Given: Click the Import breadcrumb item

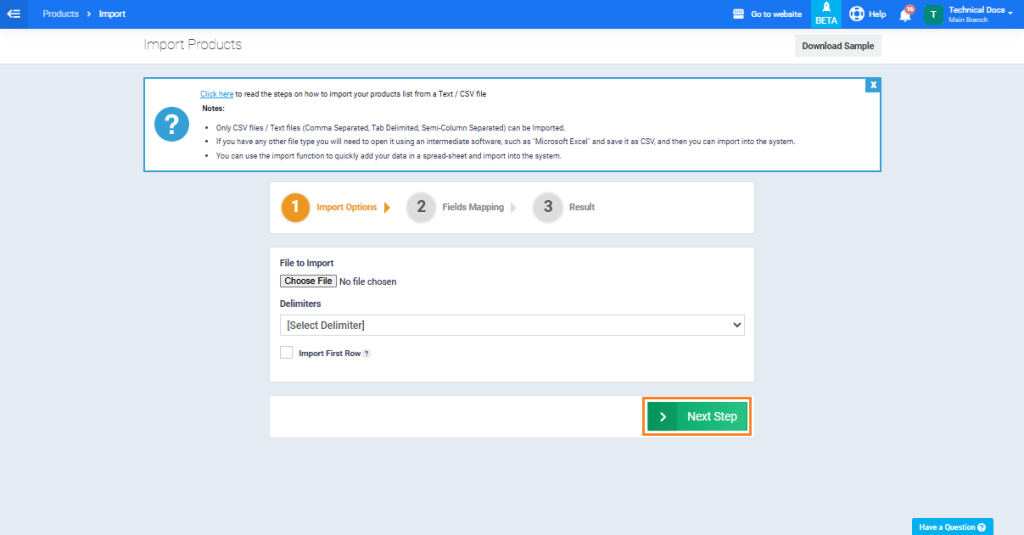Looking at the screenshot, I should click(x=112, y=14).
